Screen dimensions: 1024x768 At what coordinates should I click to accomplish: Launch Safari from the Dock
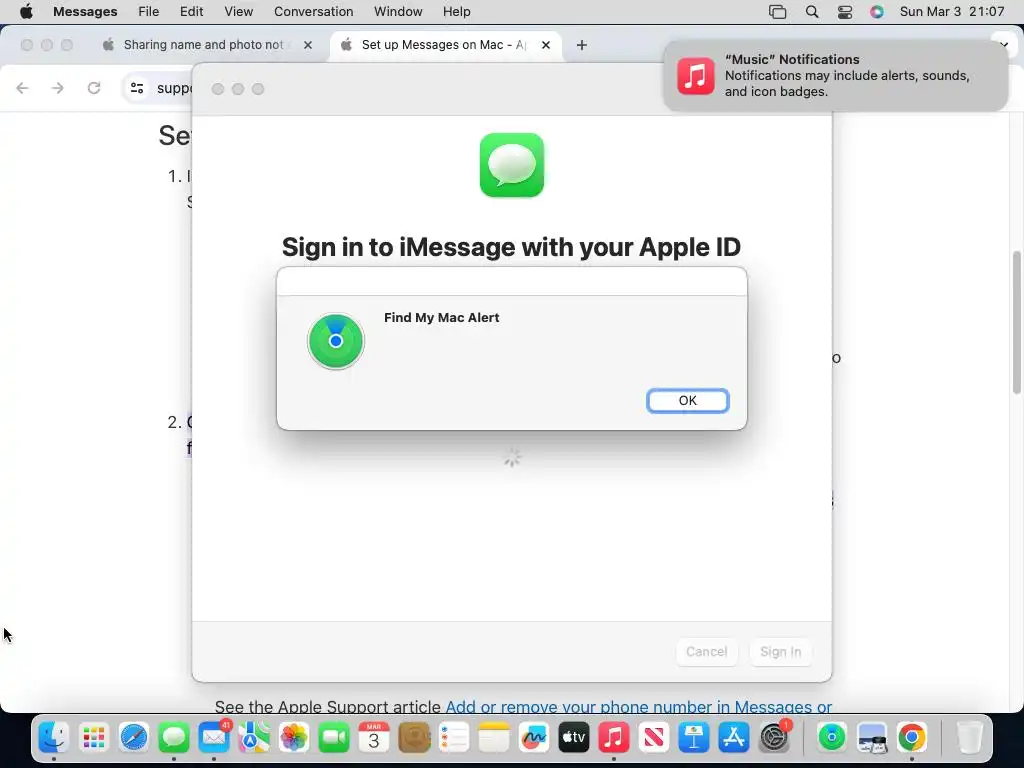134,738
